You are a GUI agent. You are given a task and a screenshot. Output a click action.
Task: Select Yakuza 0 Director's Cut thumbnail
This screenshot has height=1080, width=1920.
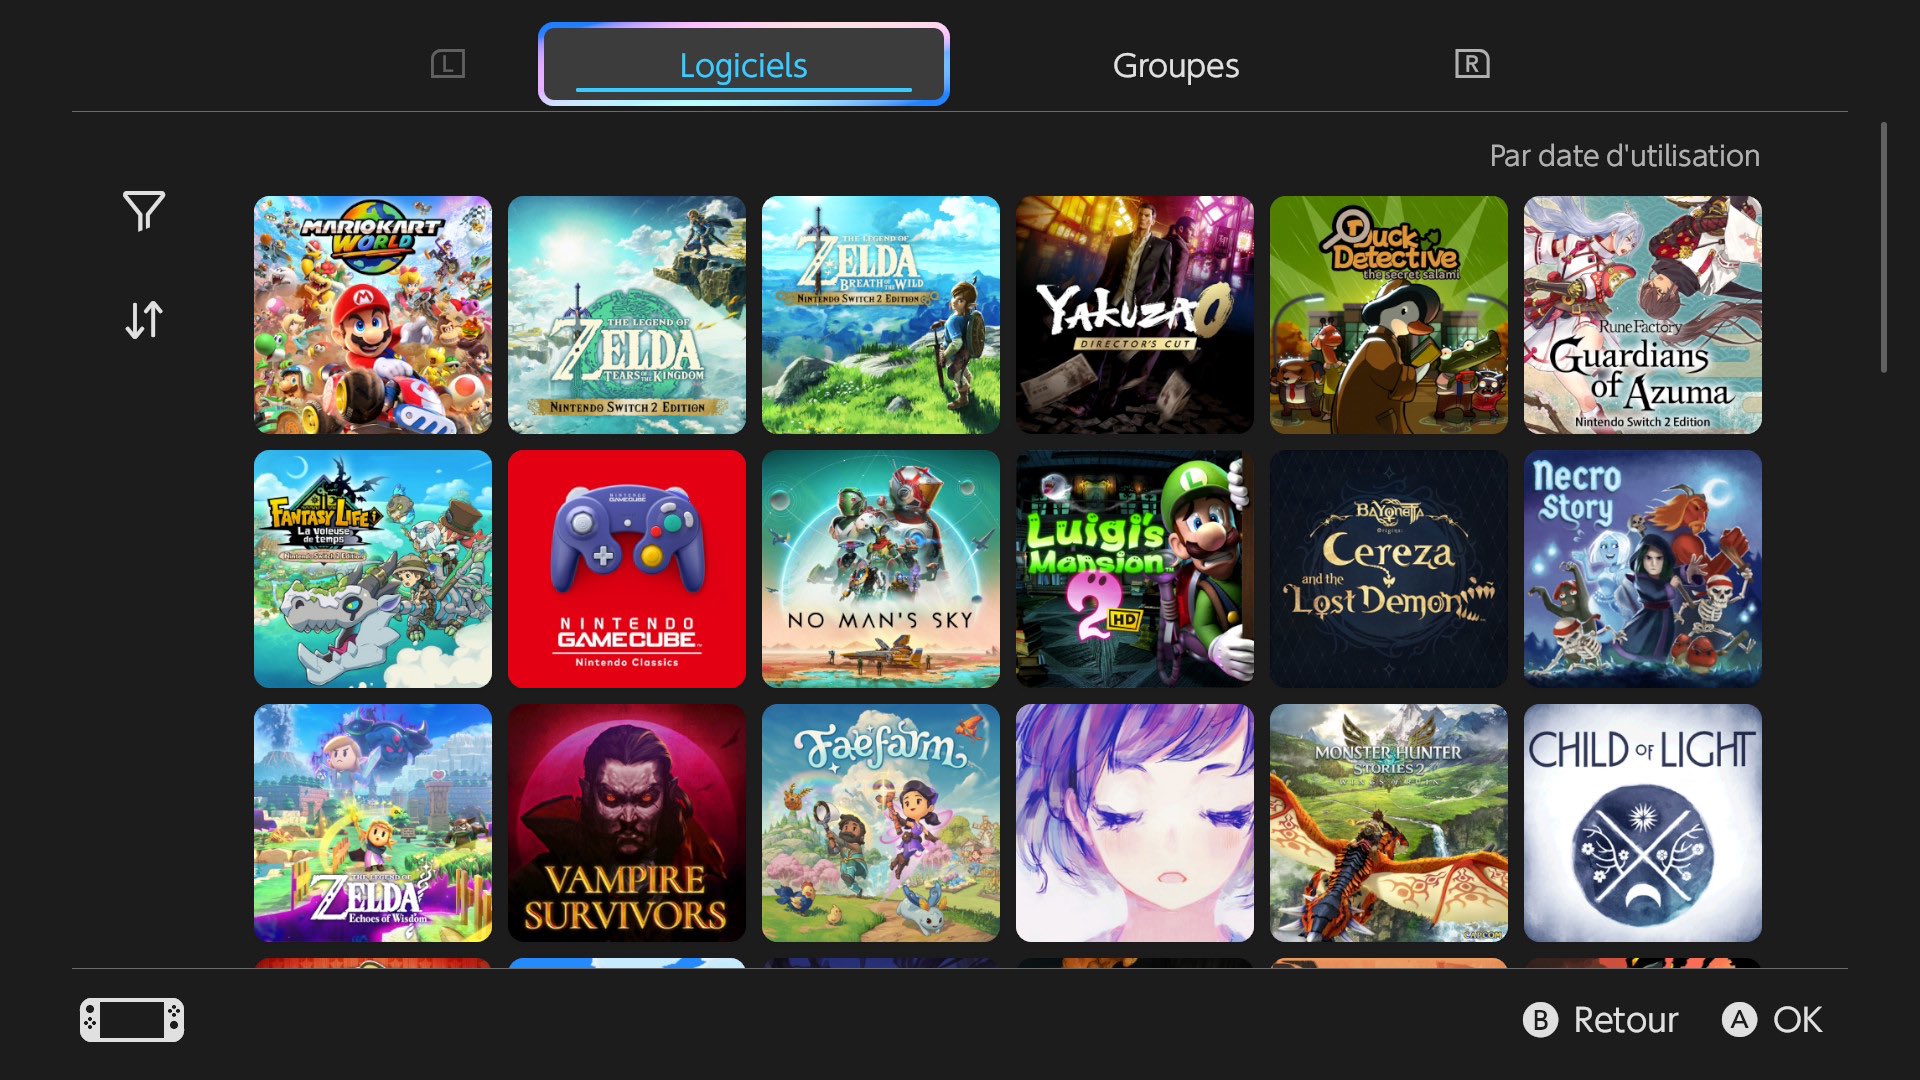click(1135, 315)
